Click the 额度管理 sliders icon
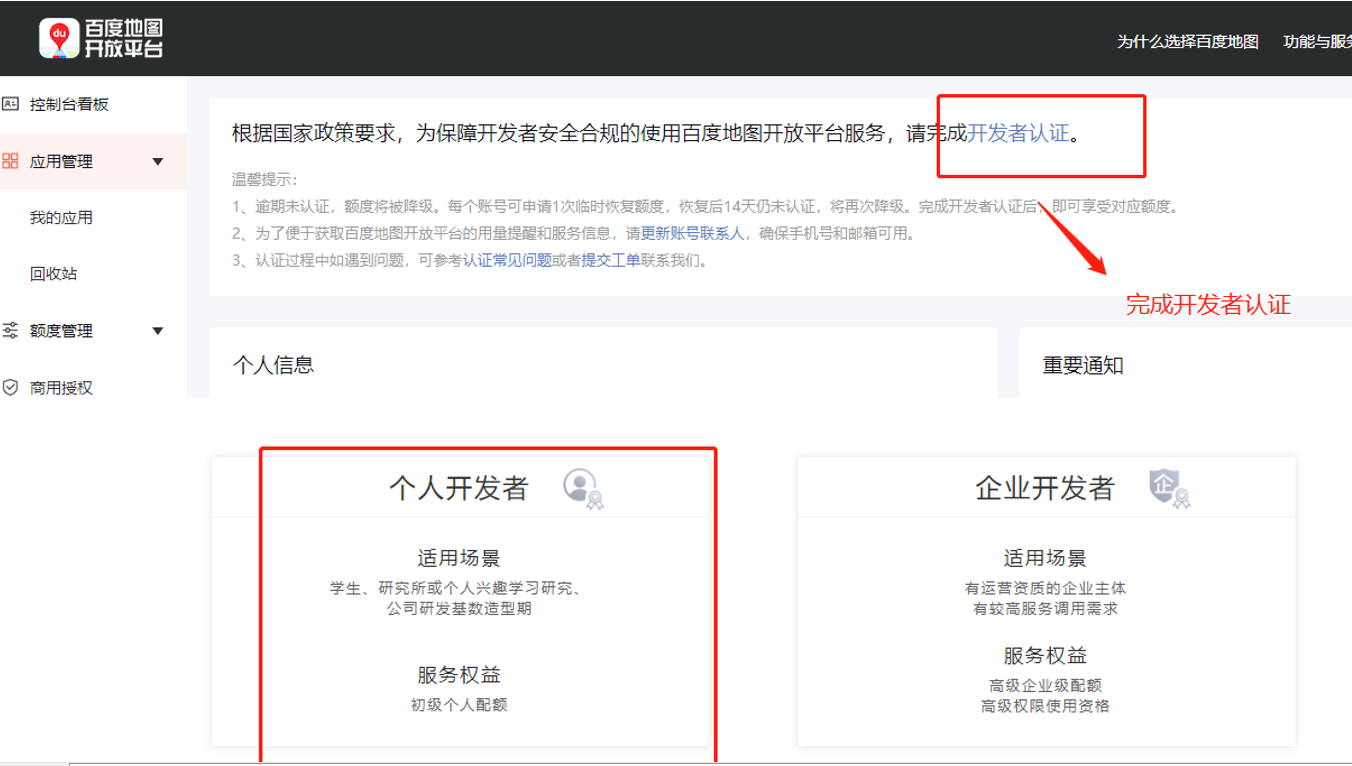Viewport: 1352px width, 766px height. tap(11, 330)
